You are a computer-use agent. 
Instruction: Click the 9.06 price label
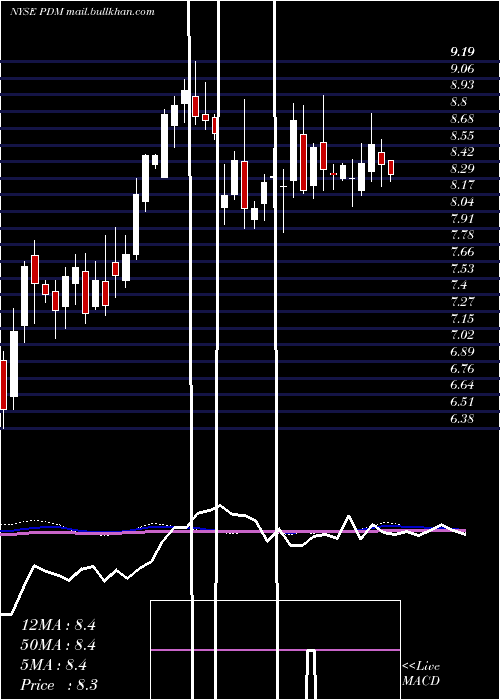(462, 69)
